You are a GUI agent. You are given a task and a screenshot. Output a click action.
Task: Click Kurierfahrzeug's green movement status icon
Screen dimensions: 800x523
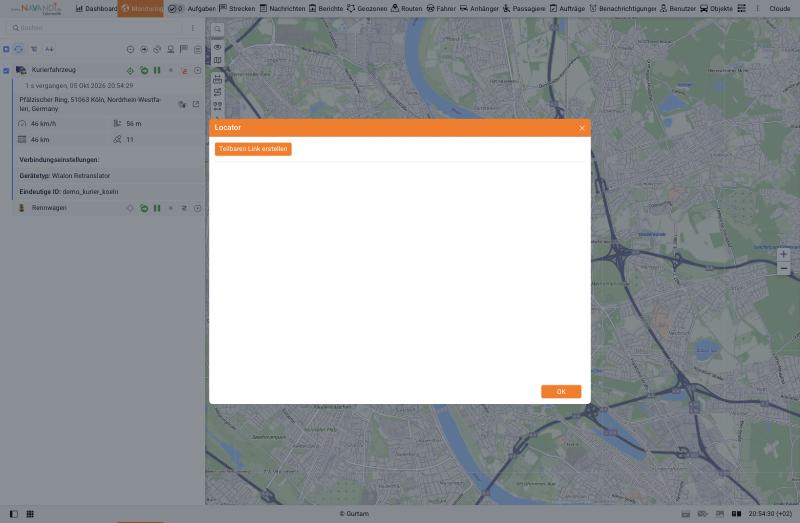coord(144,70)
